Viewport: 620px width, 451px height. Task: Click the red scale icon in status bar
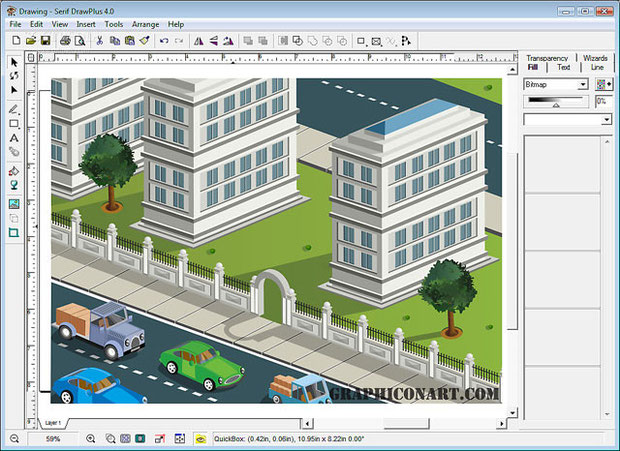pos(160,438)
